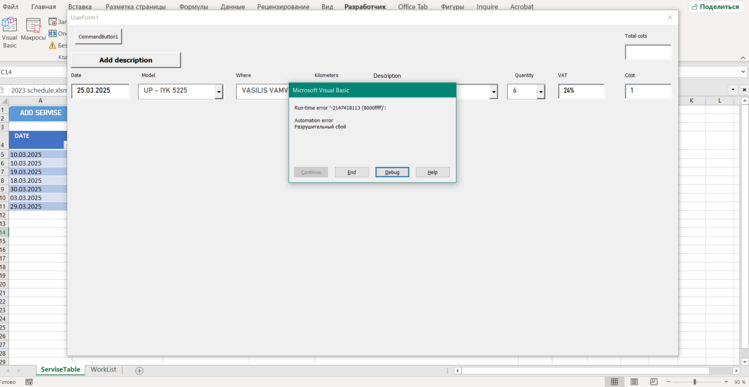Expand the Description combo box dropdown
This screenshot has width=749, height=387.
click(x=493, y=92)
